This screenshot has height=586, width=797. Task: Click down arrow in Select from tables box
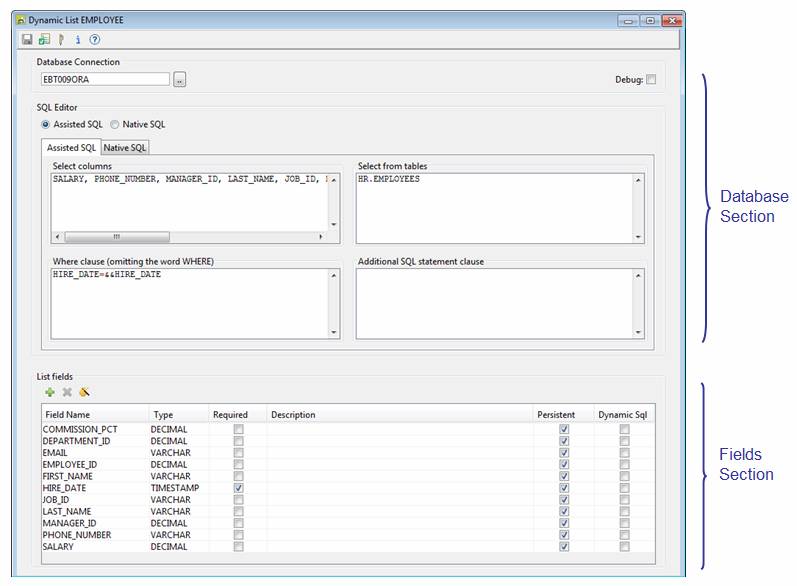click(639, 237)
